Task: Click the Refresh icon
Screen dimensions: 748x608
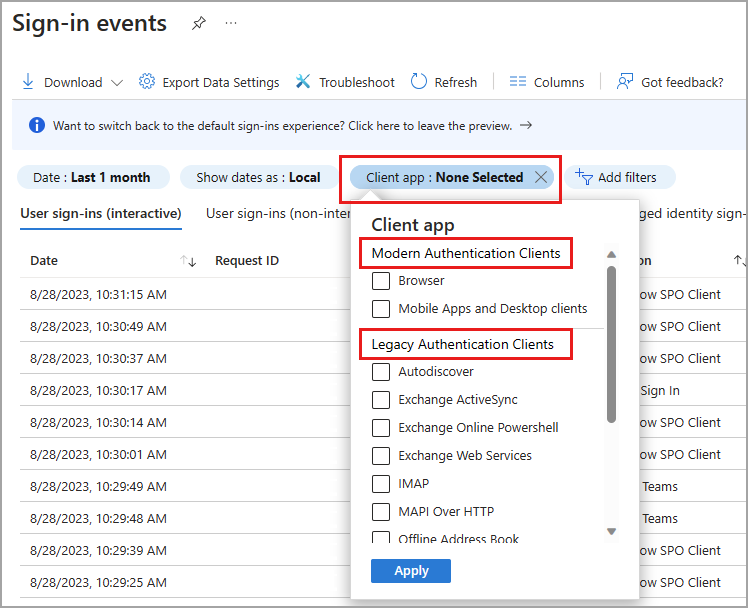Action: 419,82
